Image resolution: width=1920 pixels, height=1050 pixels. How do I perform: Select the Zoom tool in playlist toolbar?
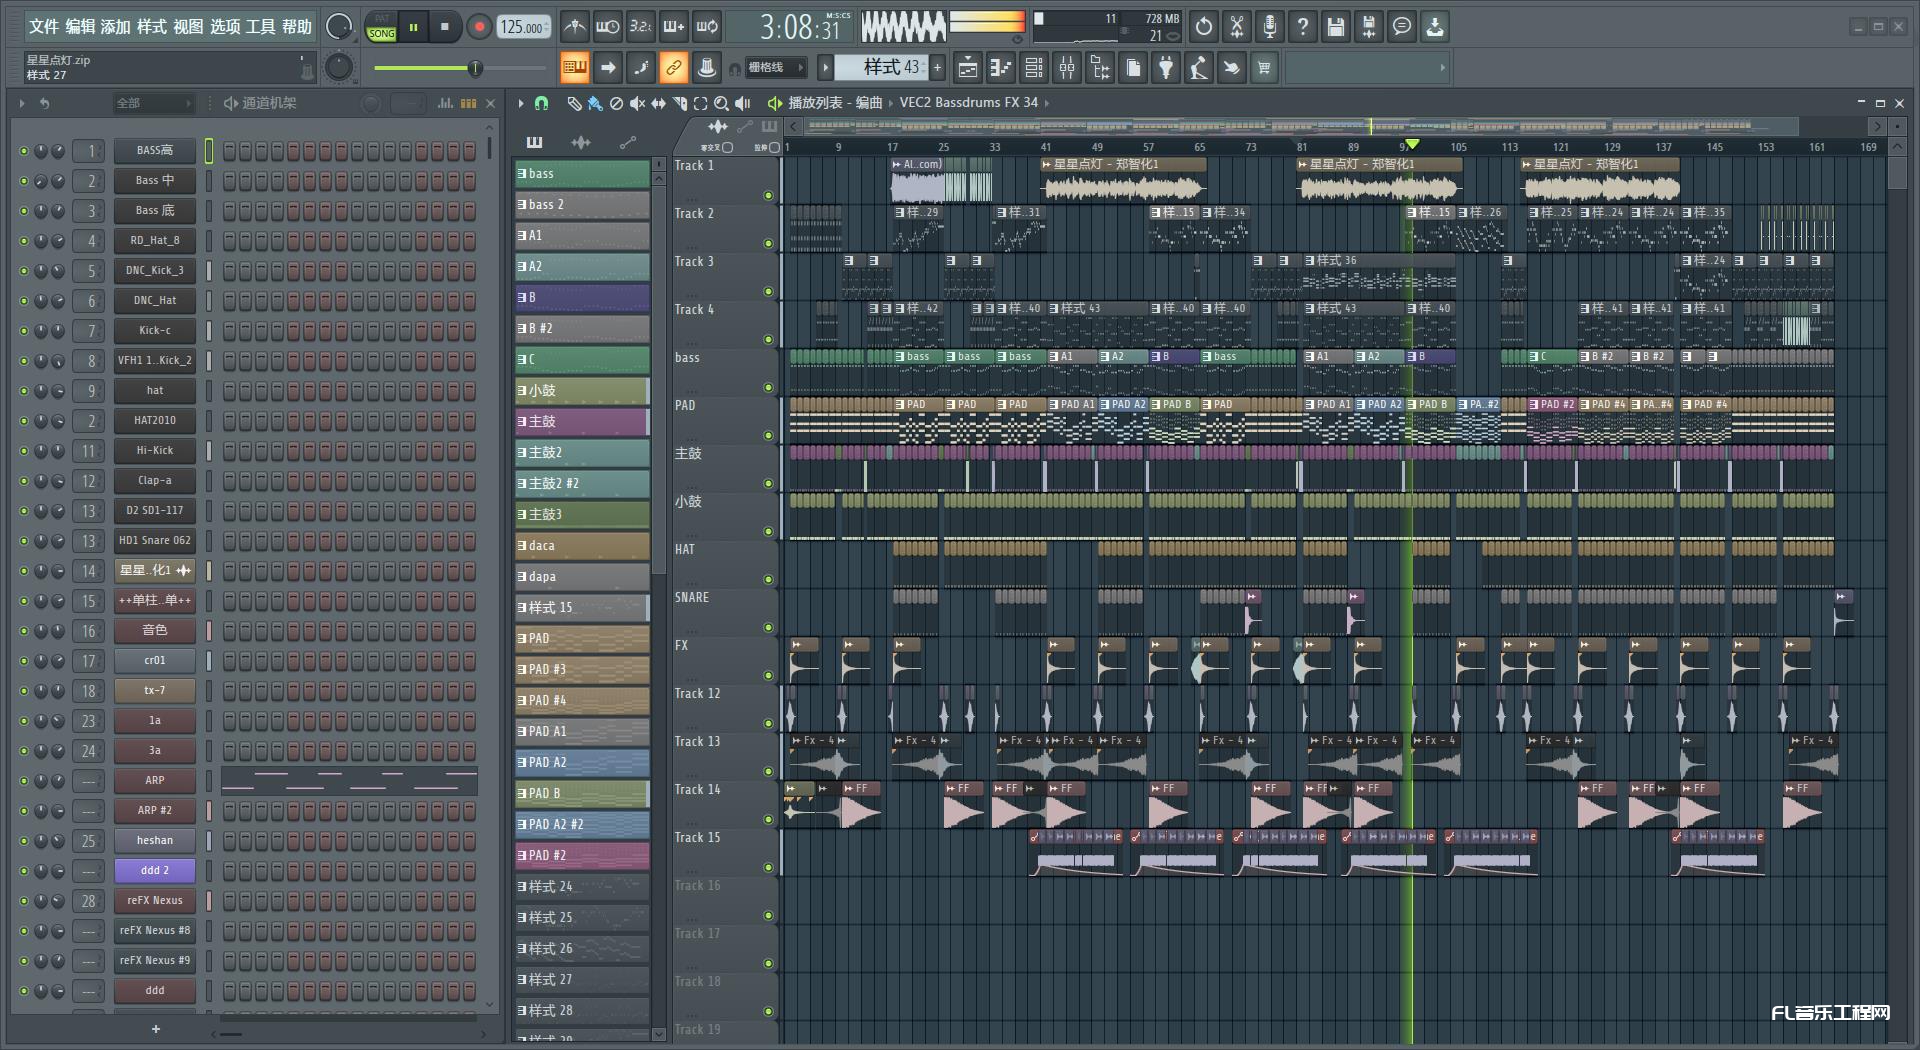tap(721, 103)
